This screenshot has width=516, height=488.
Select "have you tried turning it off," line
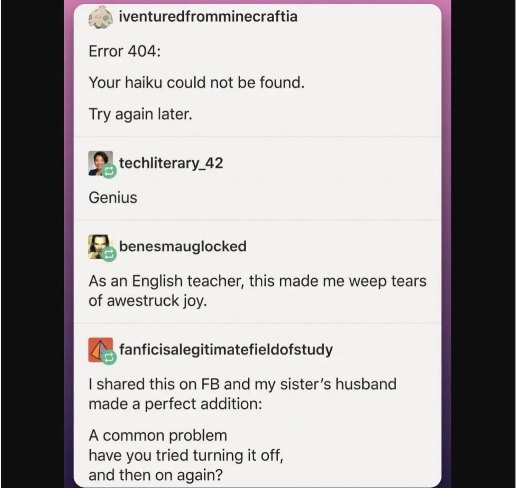(x=186, y=456)
